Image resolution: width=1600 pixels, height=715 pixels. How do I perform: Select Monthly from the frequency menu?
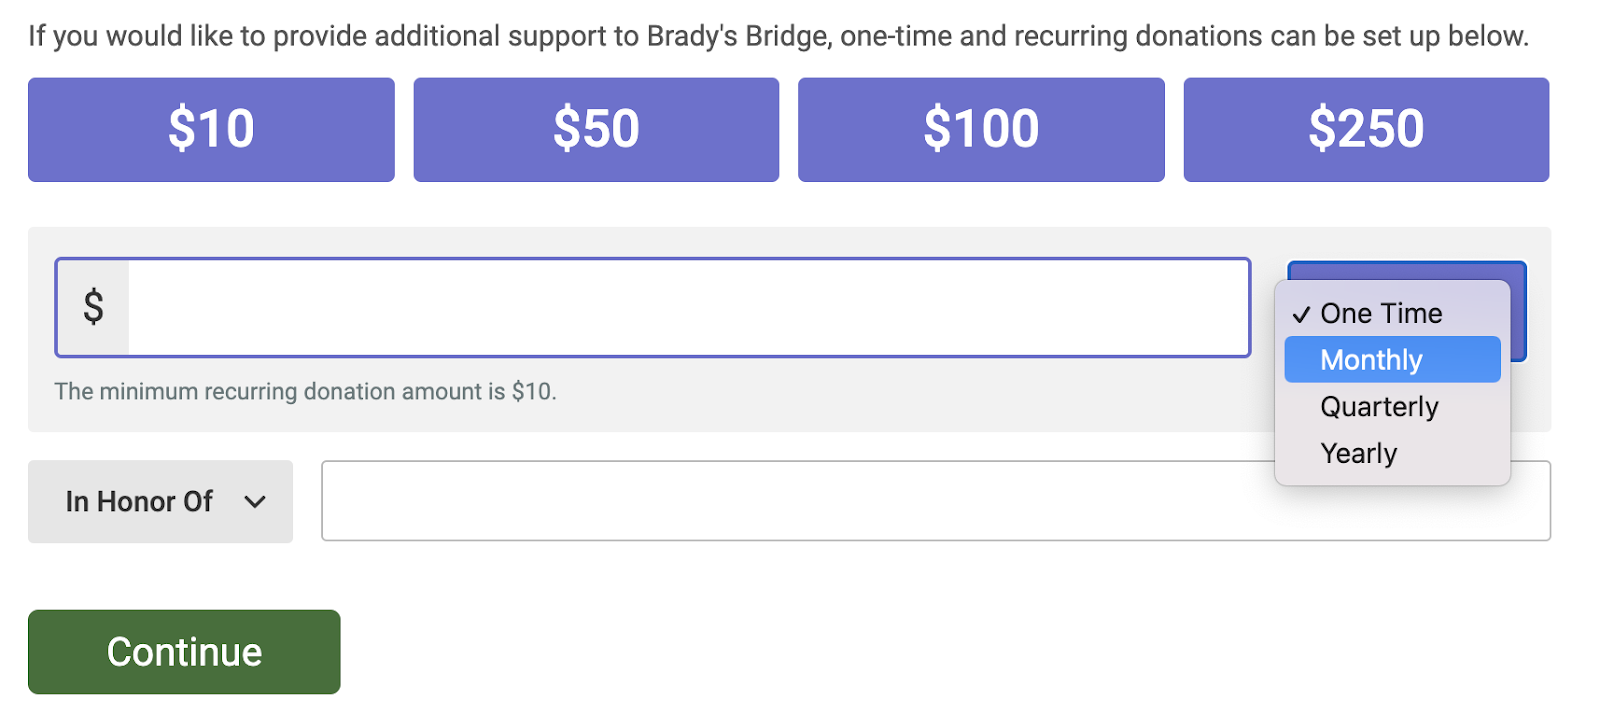pos(1371,360)
